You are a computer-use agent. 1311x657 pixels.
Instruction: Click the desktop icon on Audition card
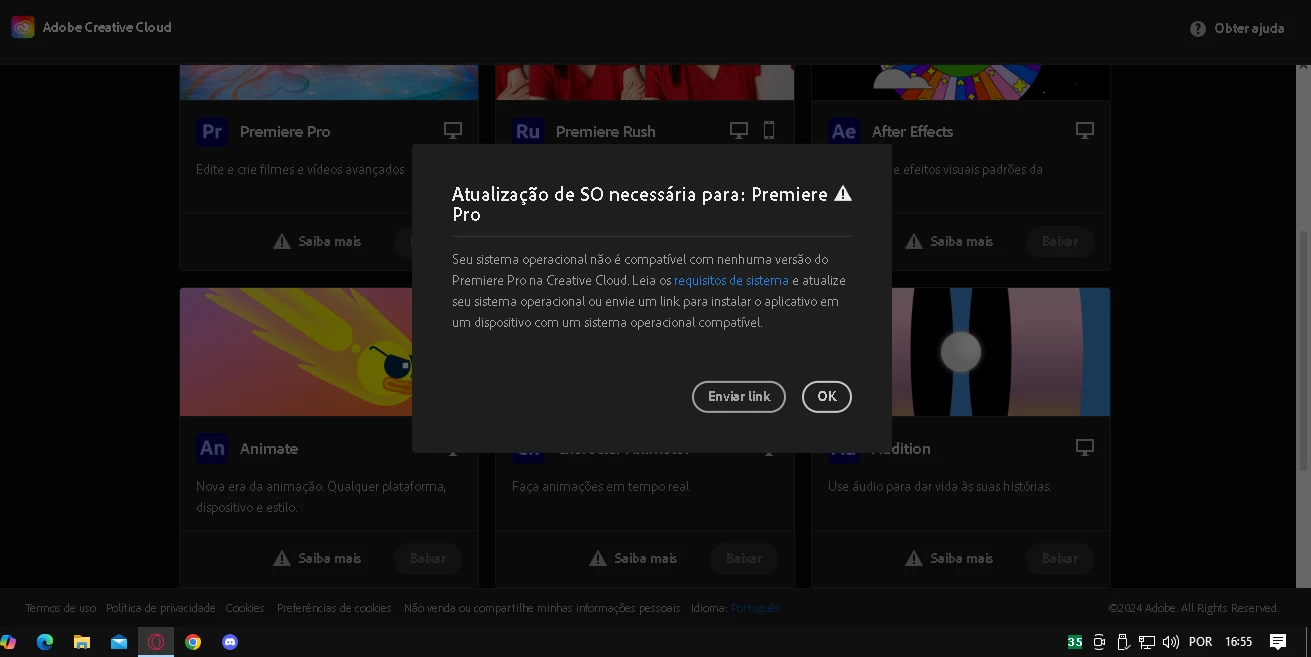(1085, 448)
